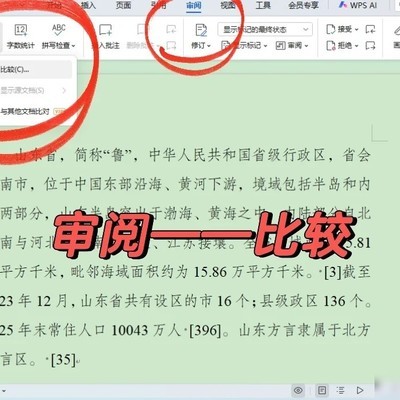Image resolution: width=400 pixels, height=400 pixels.
Task: Toggle the 修订 track changes icon
Action: point(201,30)
